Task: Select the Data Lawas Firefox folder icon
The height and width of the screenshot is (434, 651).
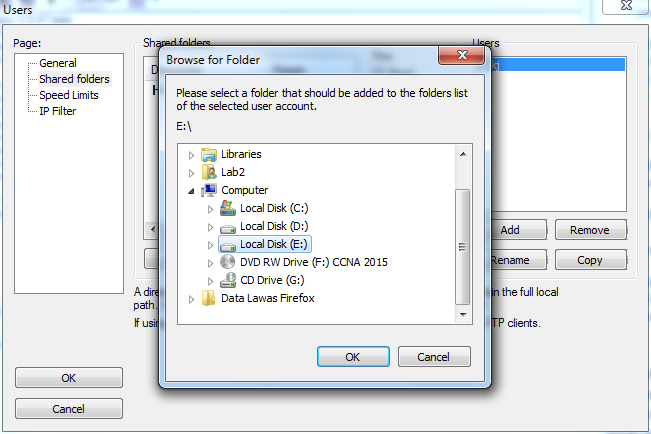Action: 208,298
